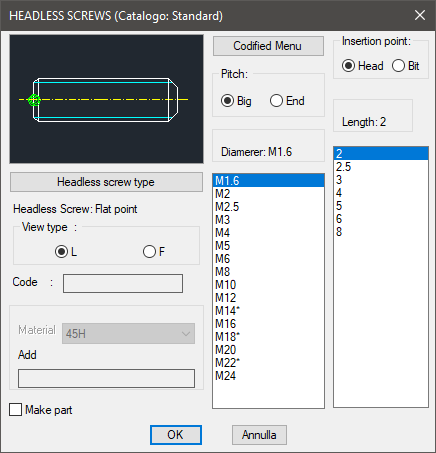Choose Head as insertion point
Viewport: 436px width, 453px height.
click(362, 66)
